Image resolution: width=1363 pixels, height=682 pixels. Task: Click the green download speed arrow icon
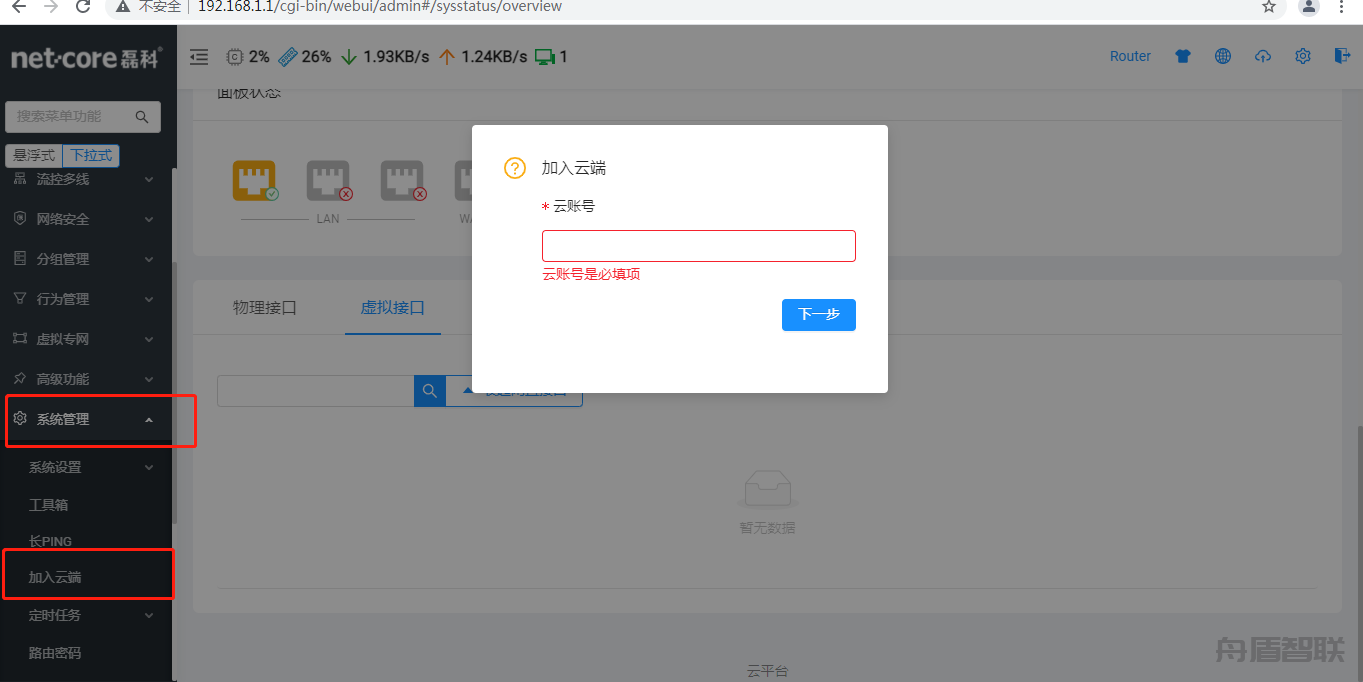coord(347,57)
